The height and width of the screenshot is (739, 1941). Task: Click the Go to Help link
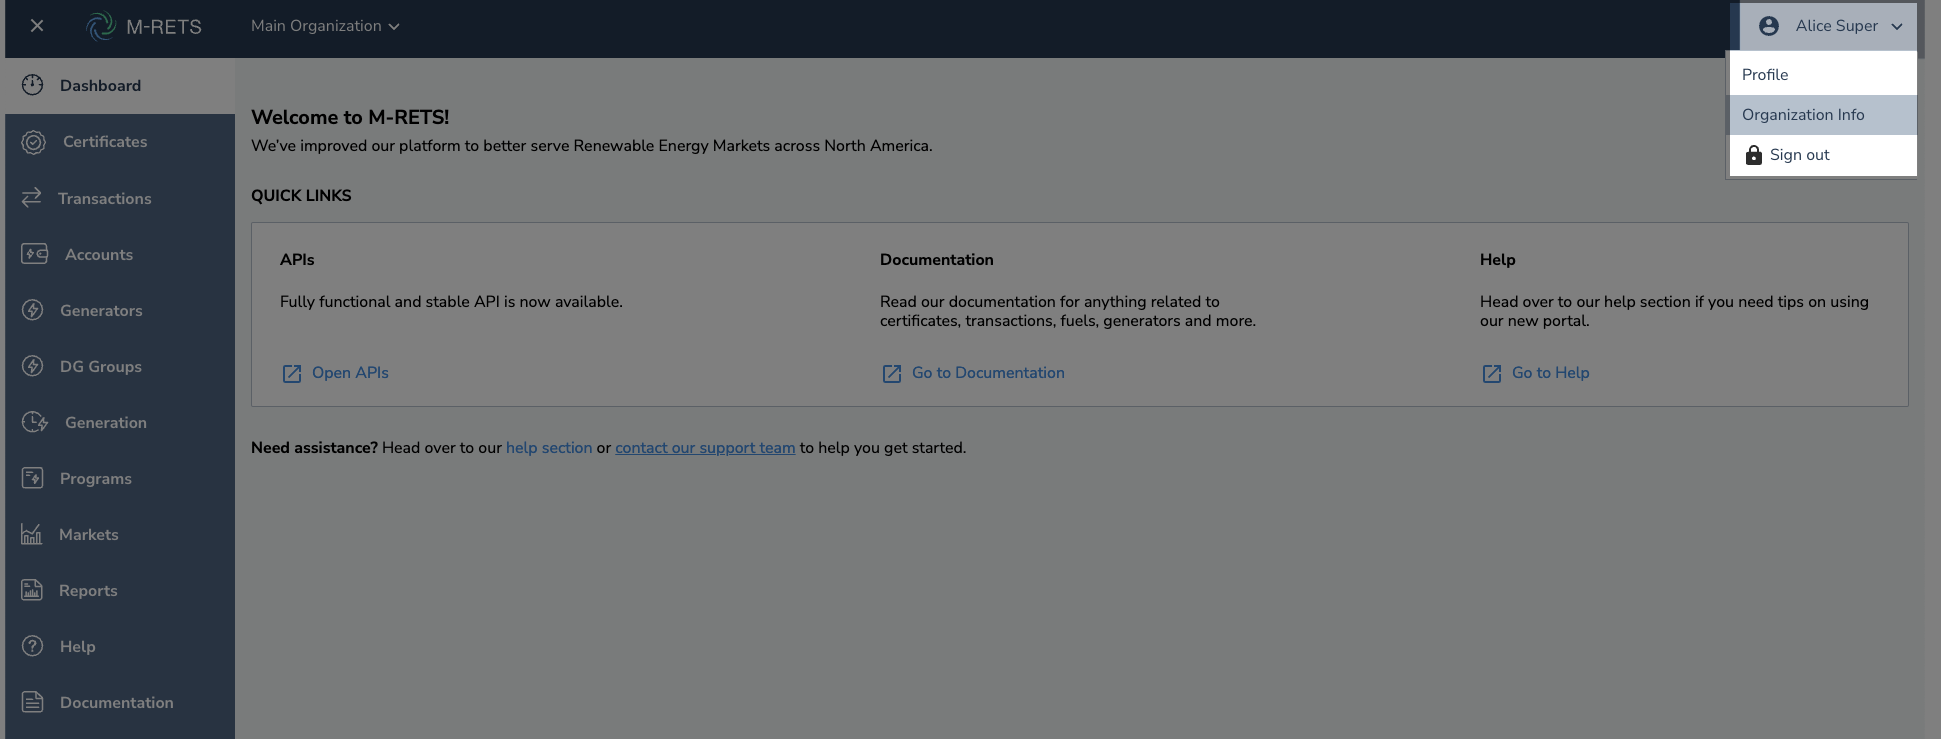point(1550,373)
